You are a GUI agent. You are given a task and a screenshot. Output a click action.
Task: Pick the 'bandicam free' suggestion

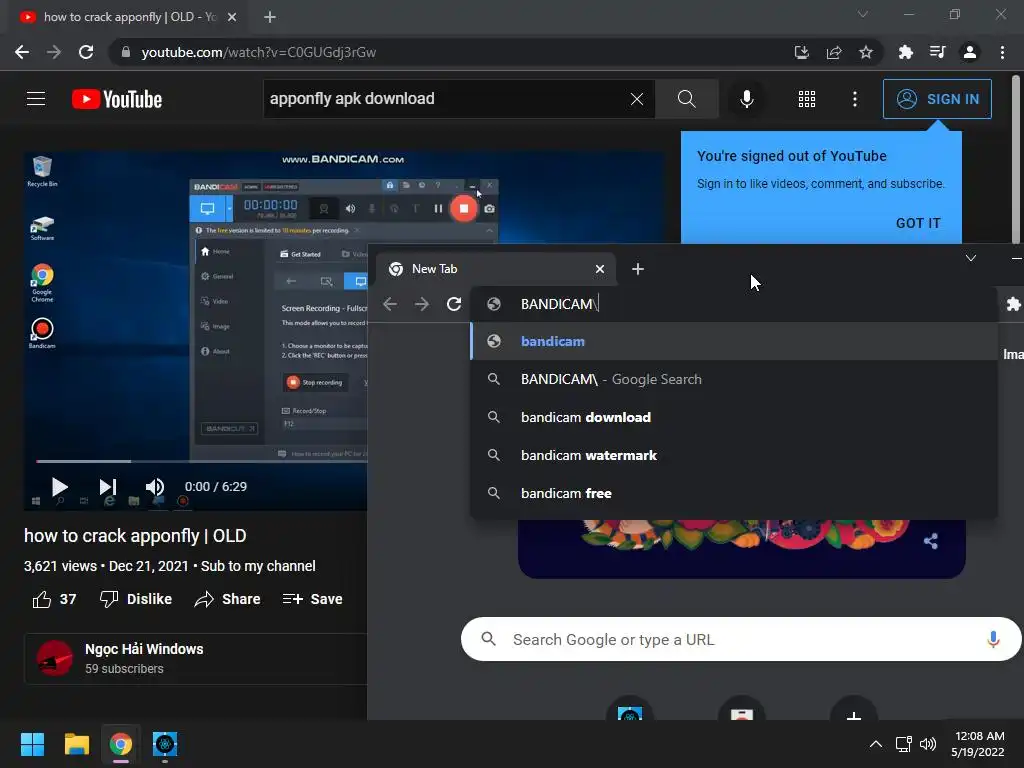click(733, 493)
